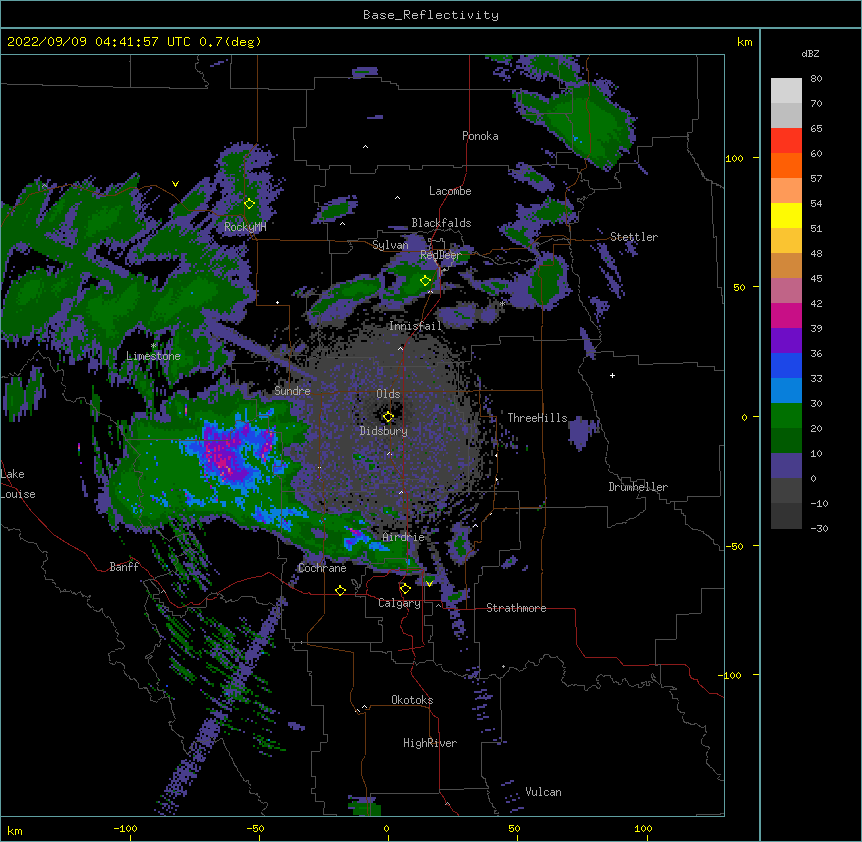Screen dimensions: 862x842
Task: Click the 80 value on the dBZ legend
Action: [816, 79]
